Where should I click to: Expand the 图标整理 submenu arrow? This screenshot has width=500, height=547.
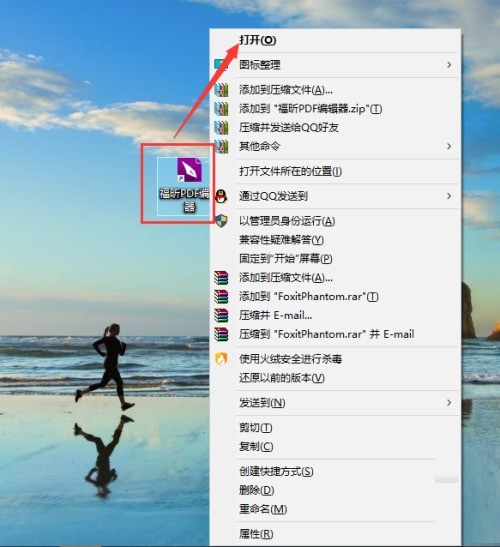coord(449,65)
